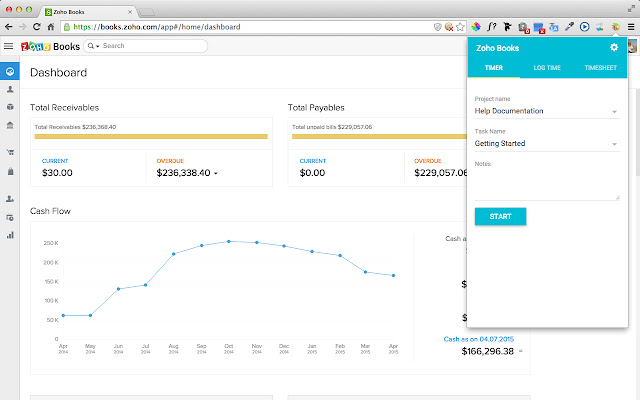The height and width of the screenshot is (400, 640).
Task: Open the sales cart icon in the sidebar
Action: (10, 152)
